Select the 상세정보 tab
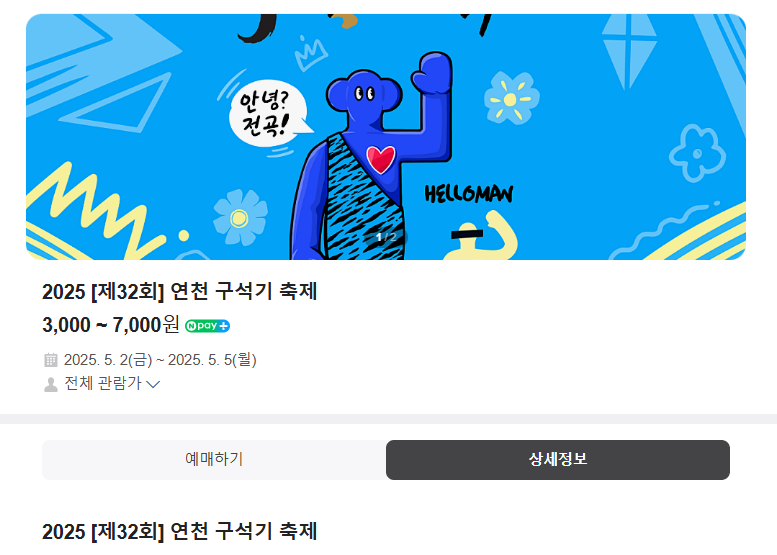Screen dimensions: 777x555 pyautogui.click(x=557, y=459)
